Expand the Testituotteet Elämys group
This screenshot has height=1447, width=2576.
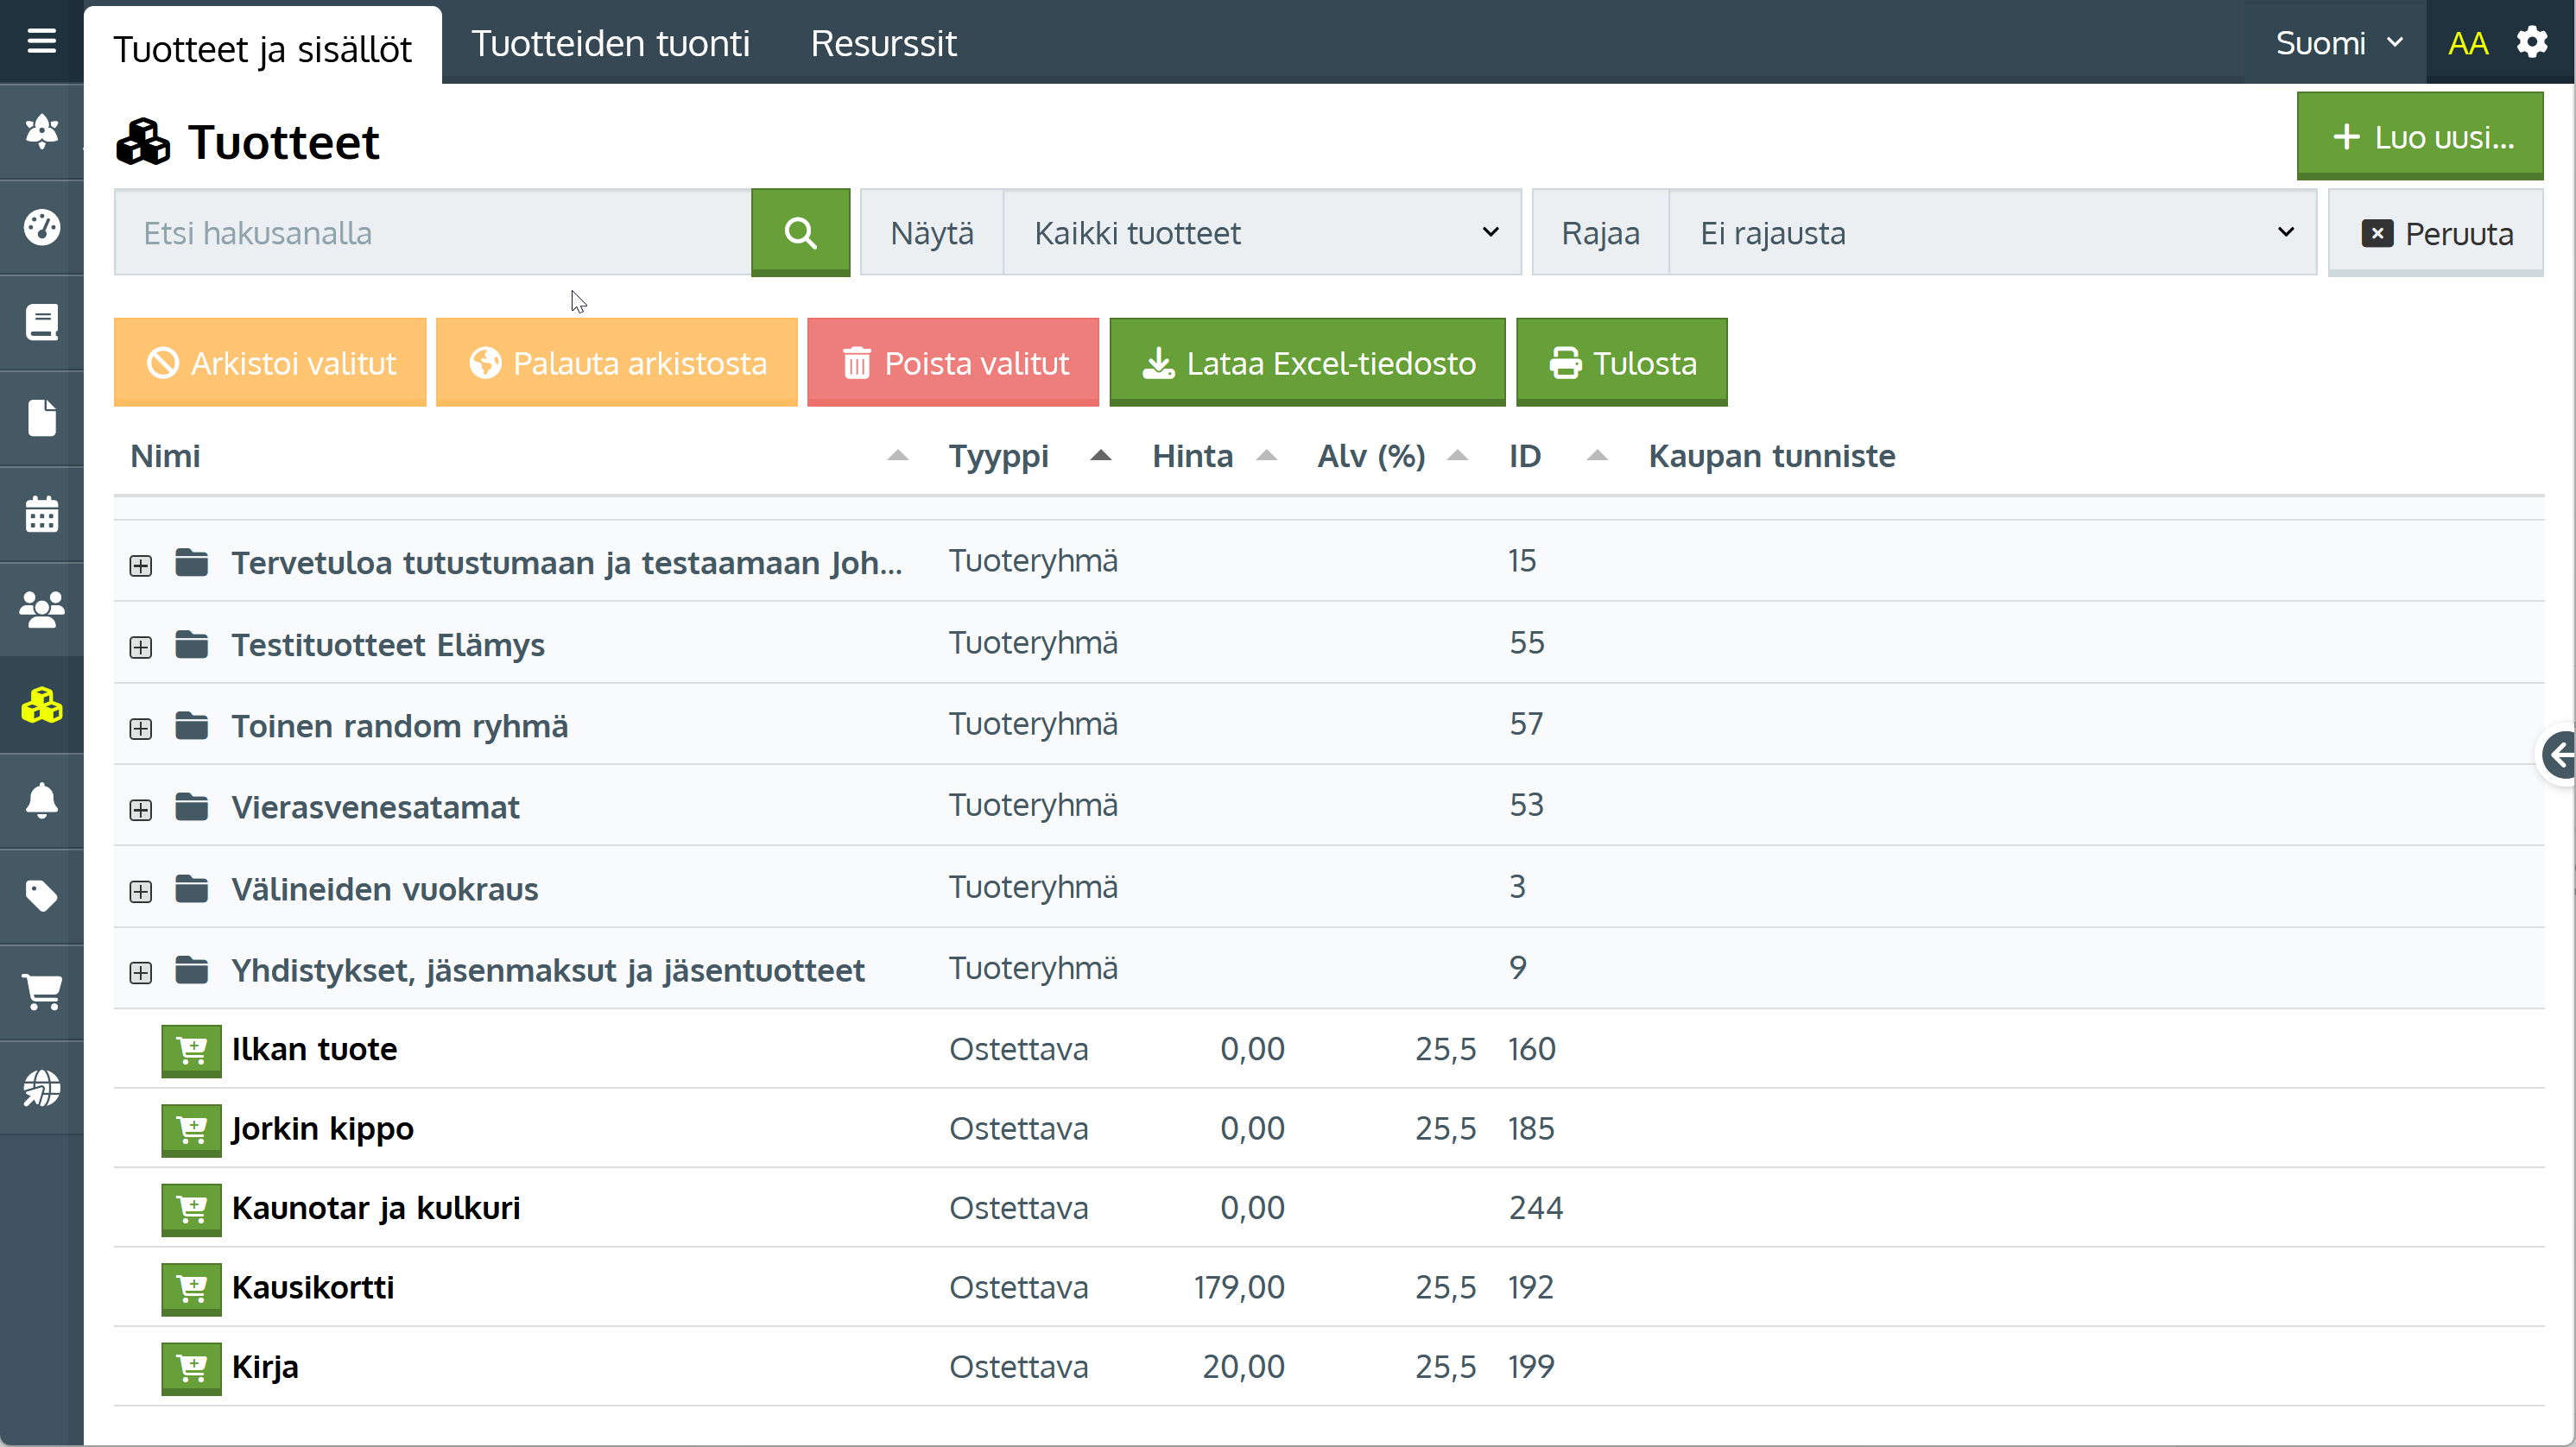(x=141, y=647)
